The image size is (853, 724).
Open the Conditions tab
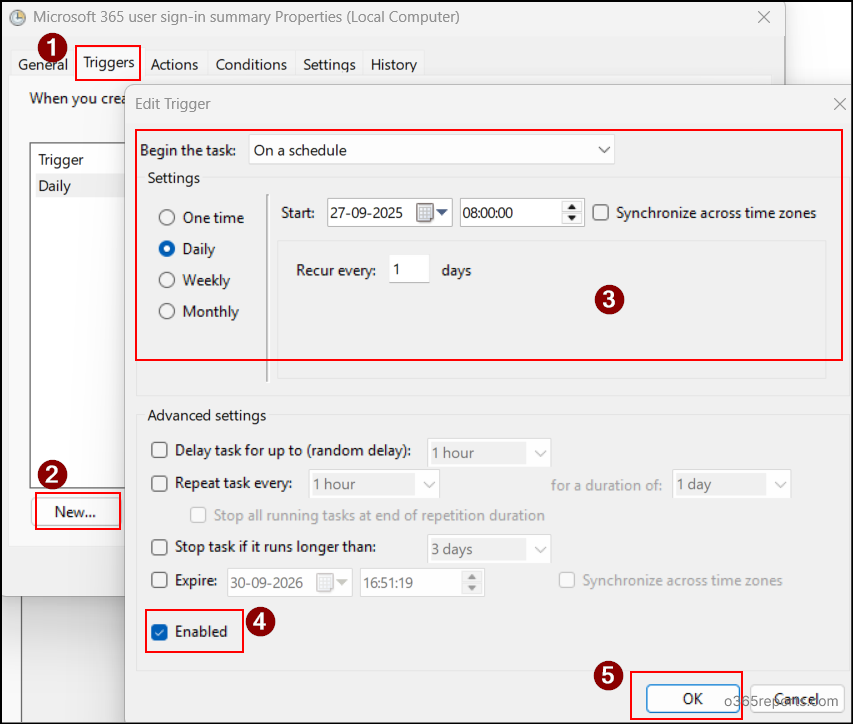pyautogui.click(x=251, y=64)
